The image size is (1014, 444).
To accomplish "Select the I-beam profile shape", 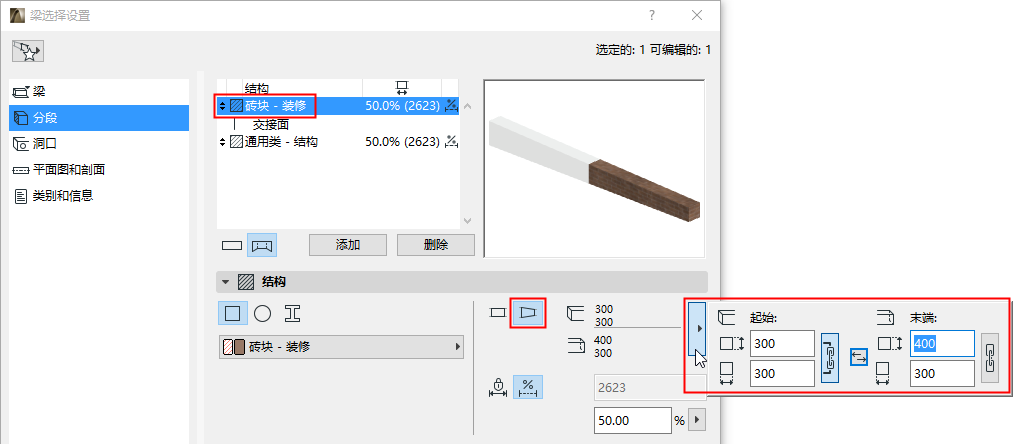I will 293,314.
